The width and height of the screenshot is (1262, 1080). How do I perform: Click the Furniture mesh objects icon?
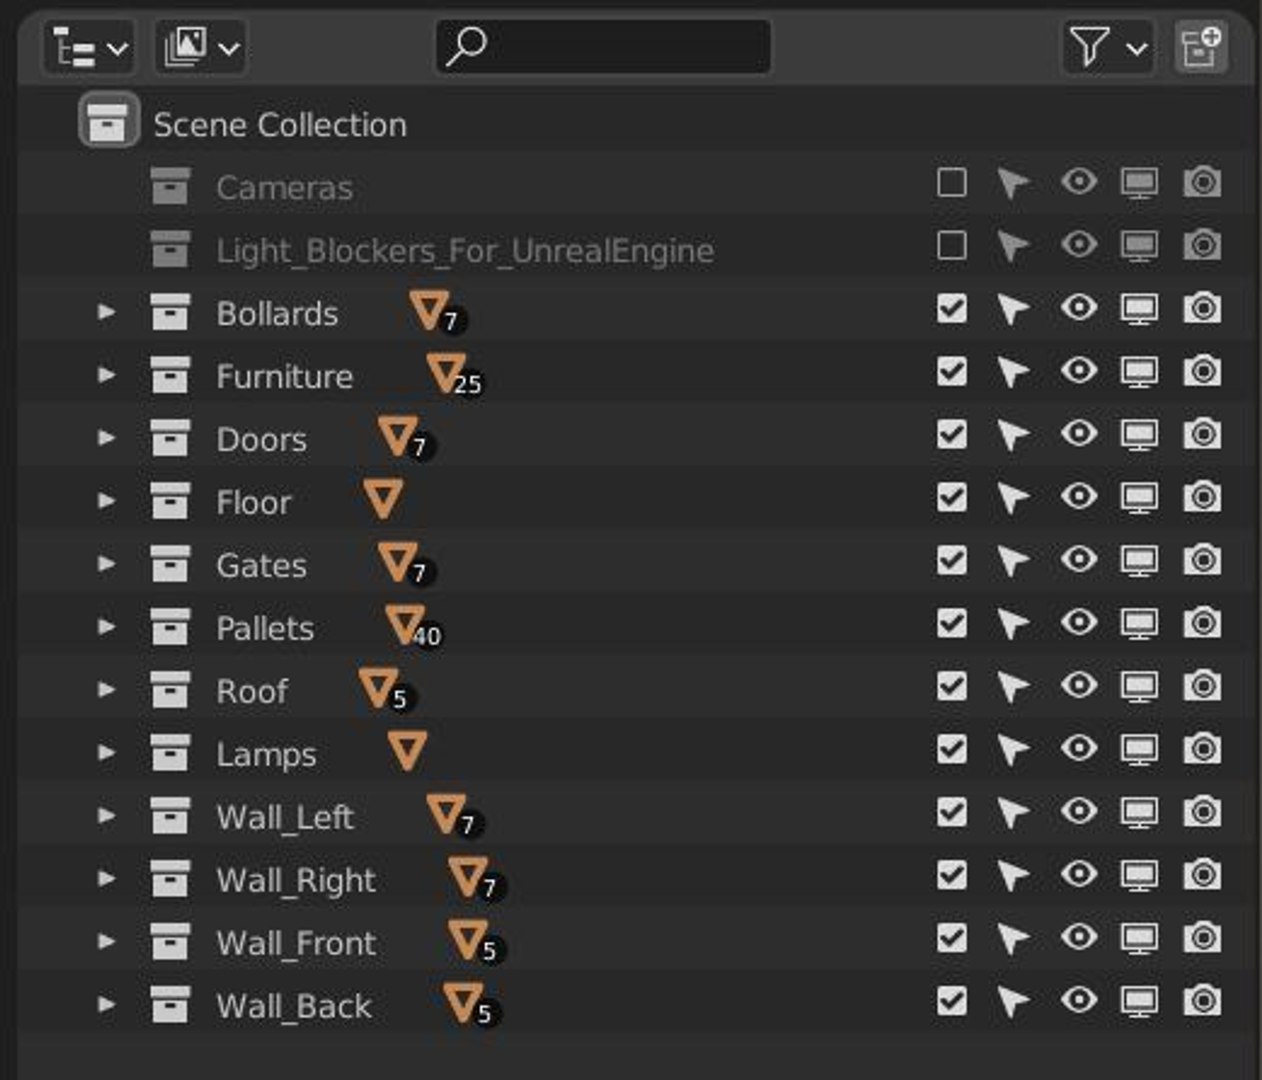(x=446, y=372)
